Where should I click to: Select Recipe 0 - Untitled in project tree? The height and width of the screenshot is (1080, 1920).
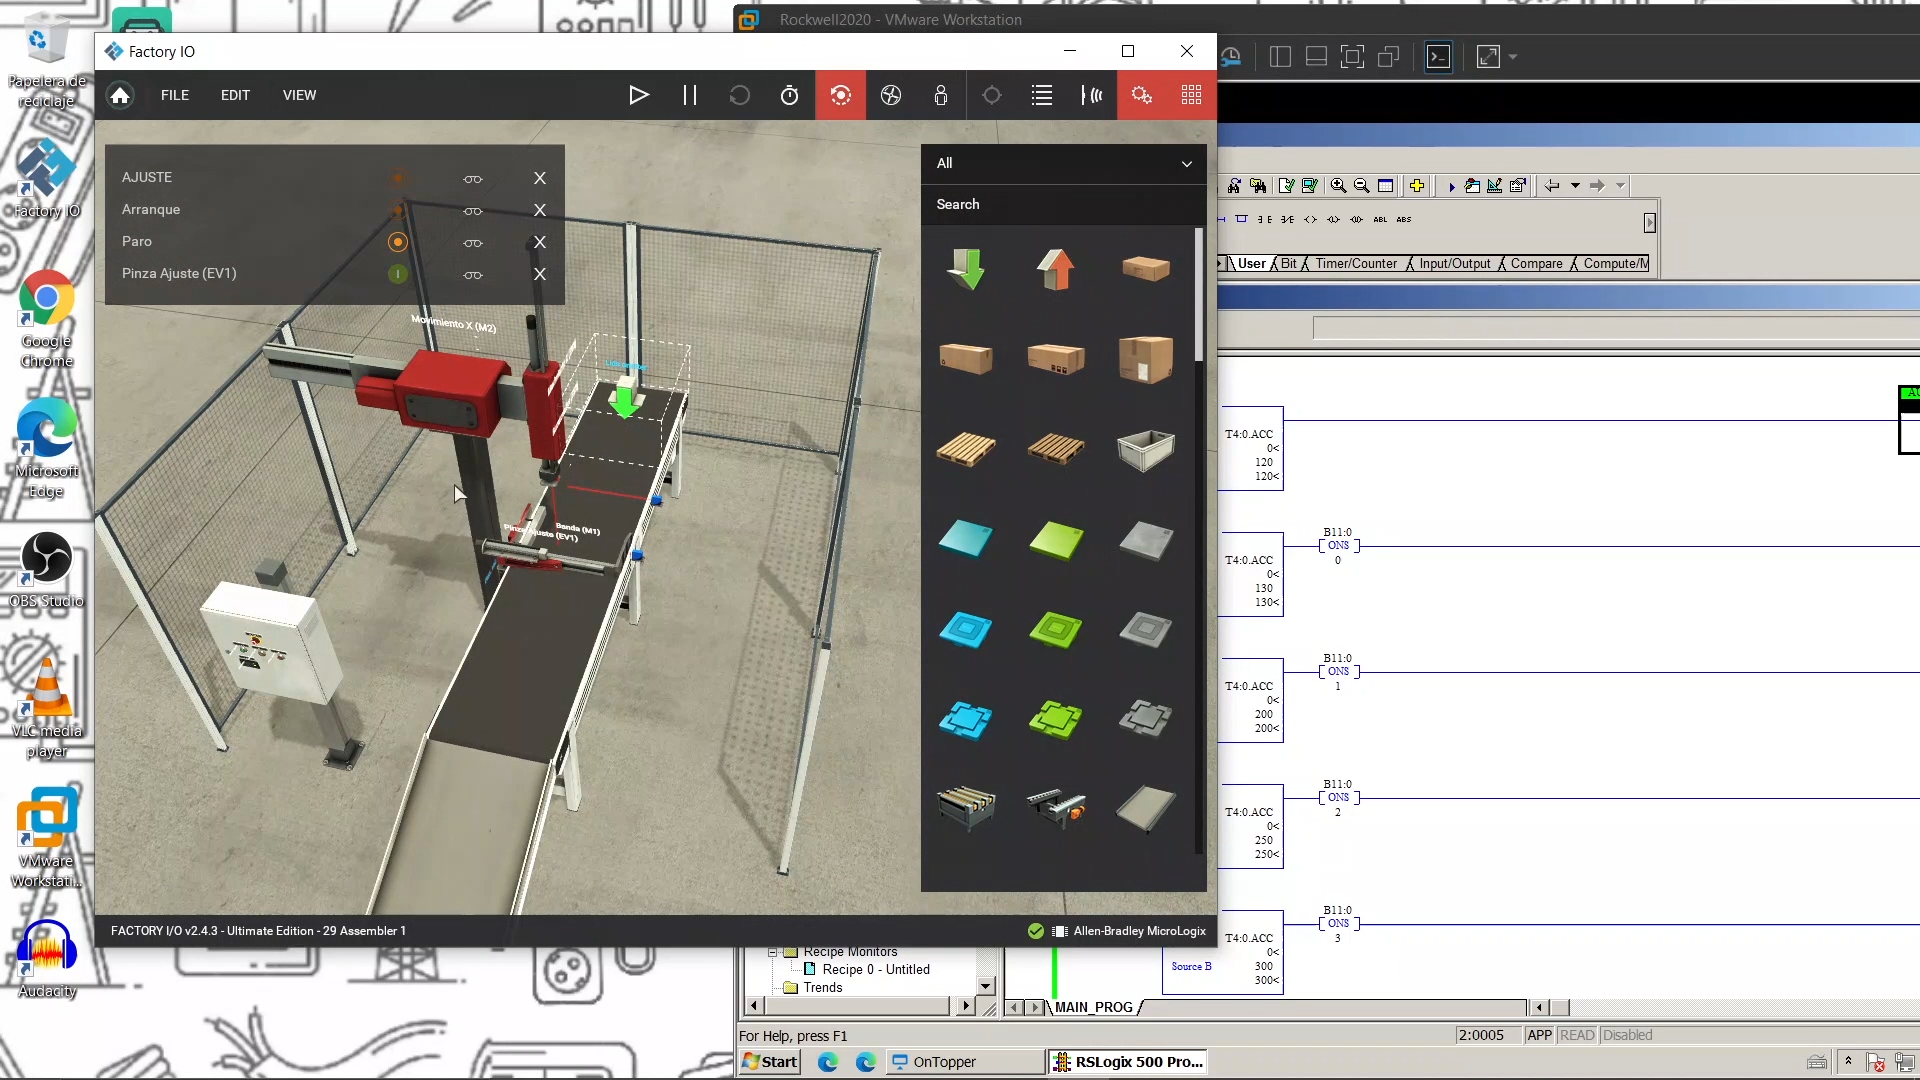point(876,970)
